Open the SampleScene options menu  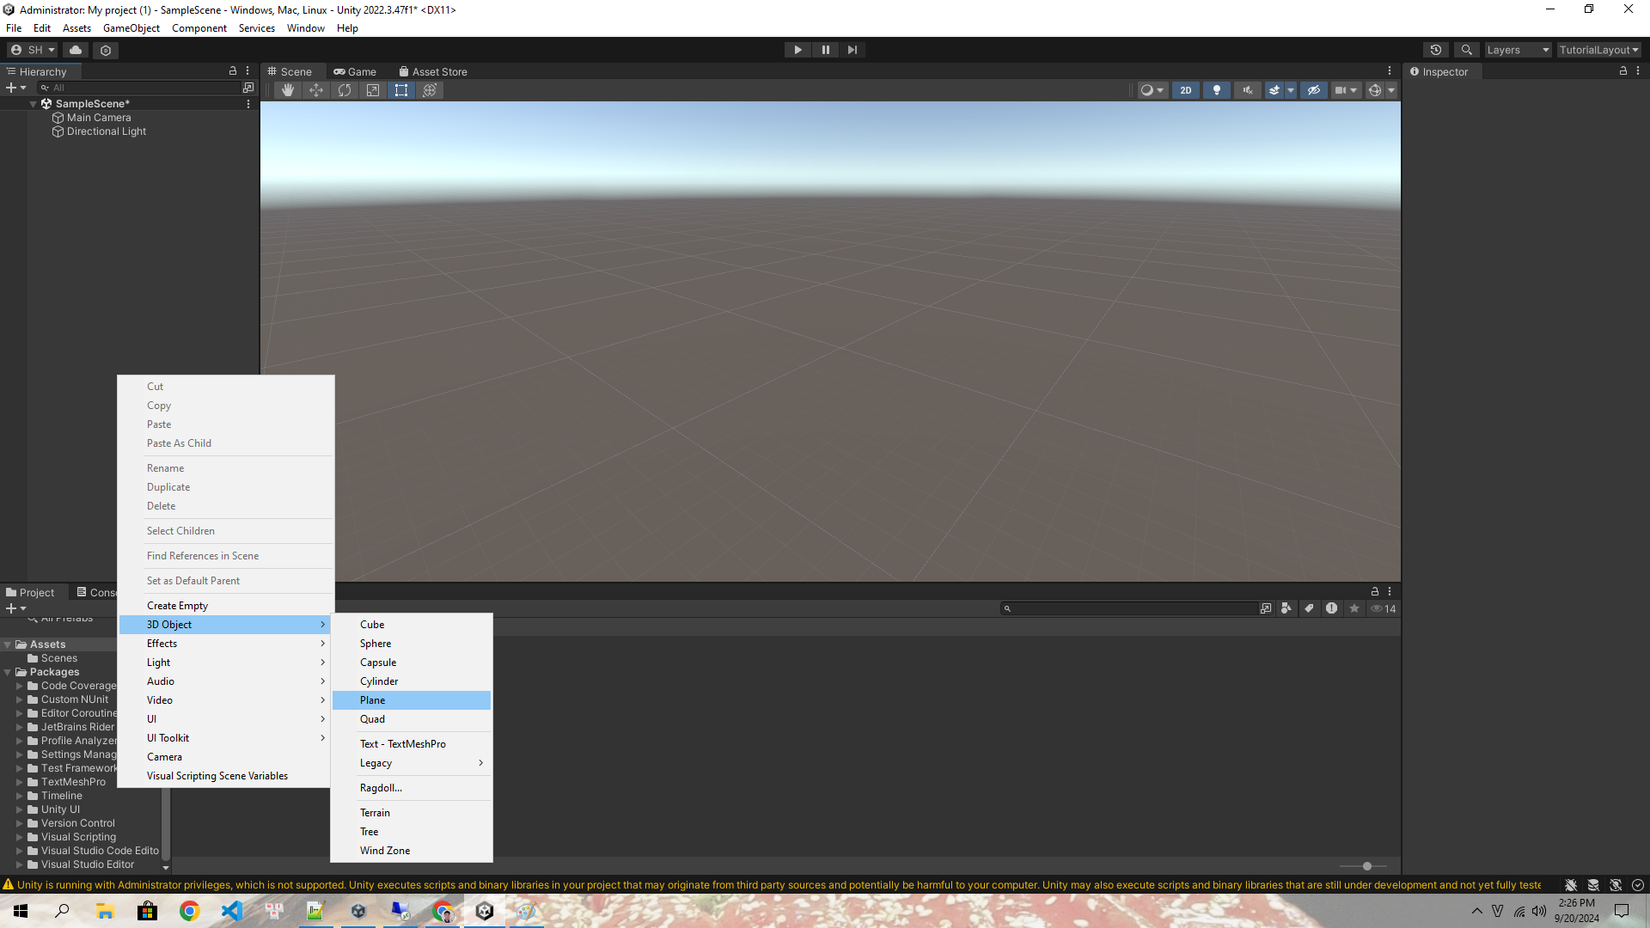248,104
